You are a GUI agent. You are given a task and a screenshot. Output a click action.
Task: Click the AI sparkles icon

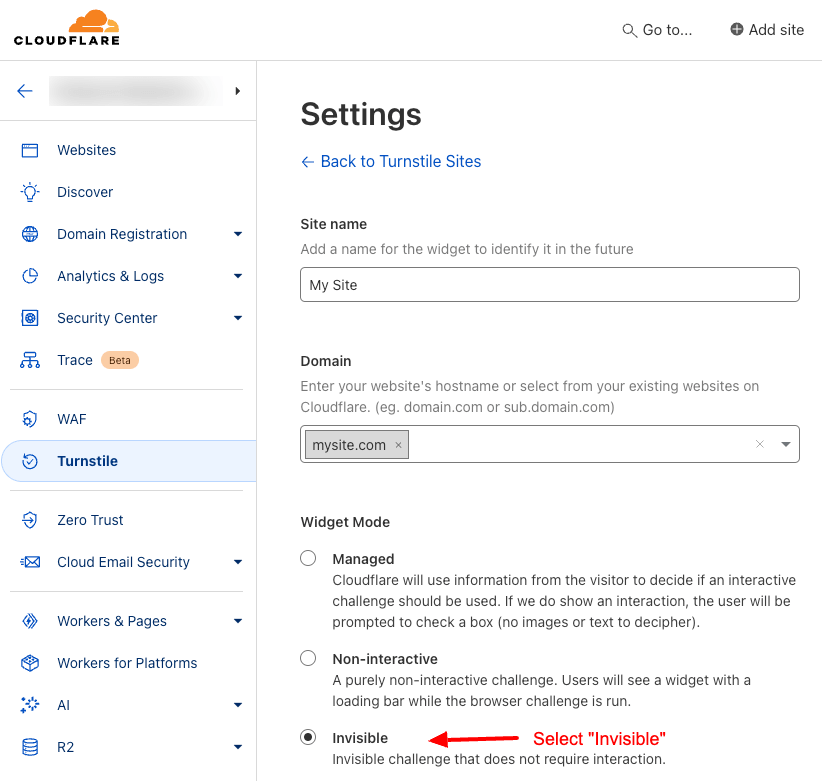tap(30, 705)
